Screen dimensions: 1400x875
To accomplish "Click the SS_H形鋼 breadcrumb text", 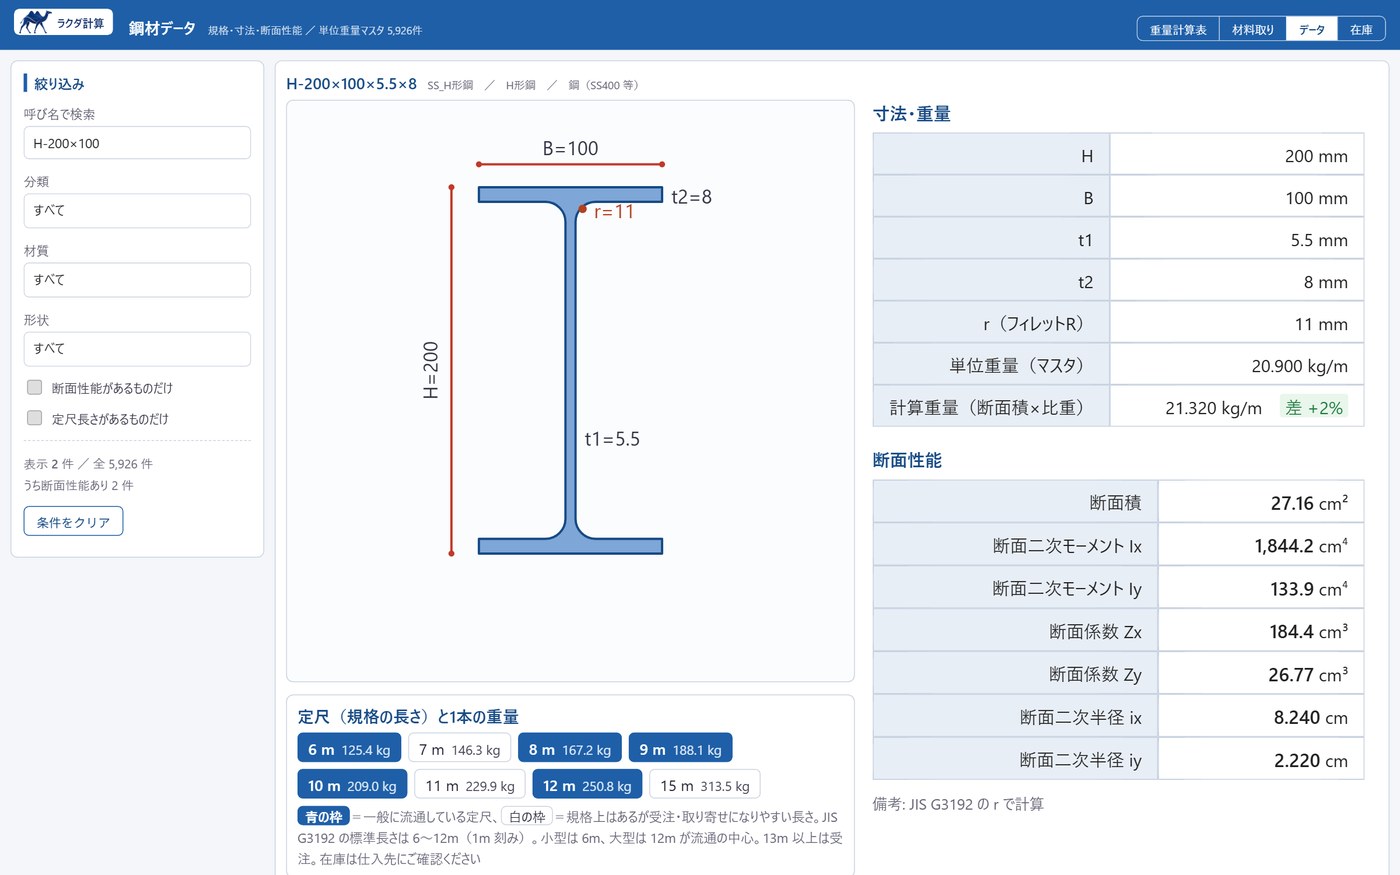I will tap(450, 85).
